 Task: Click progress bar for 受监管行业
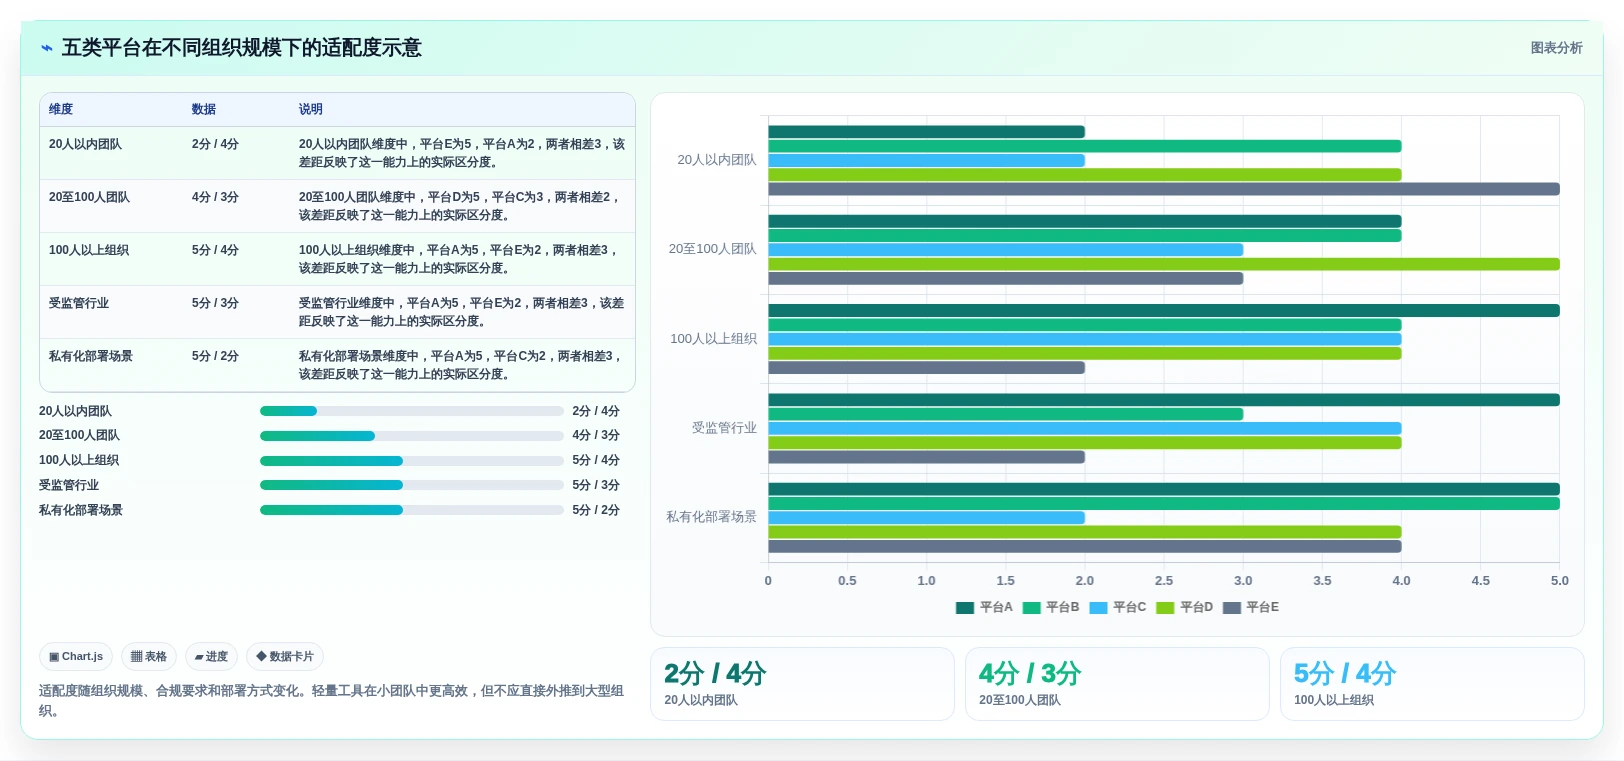pyautogui.click(x=412, y=485)
